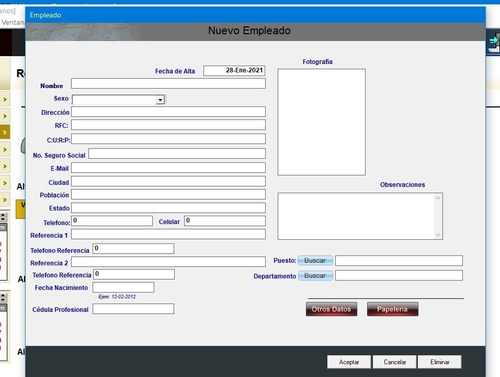Select the Fecha Nacimiento date field

click(123, 288)
